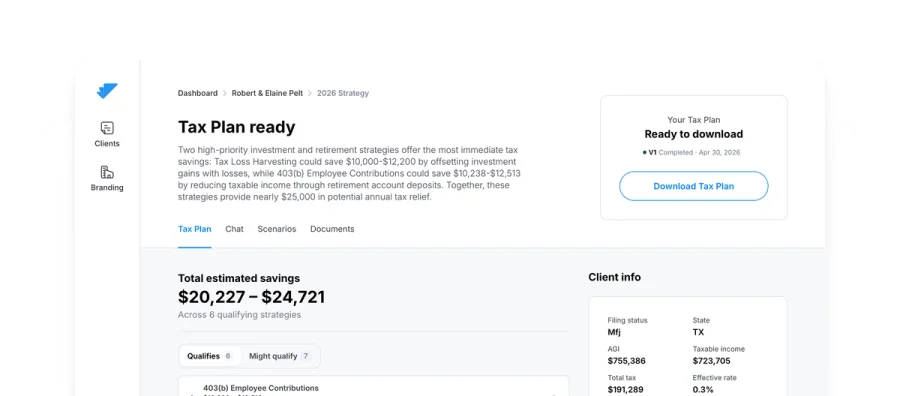
Task: Click the Branding label in sidebar
Action: tap(107, 188)
